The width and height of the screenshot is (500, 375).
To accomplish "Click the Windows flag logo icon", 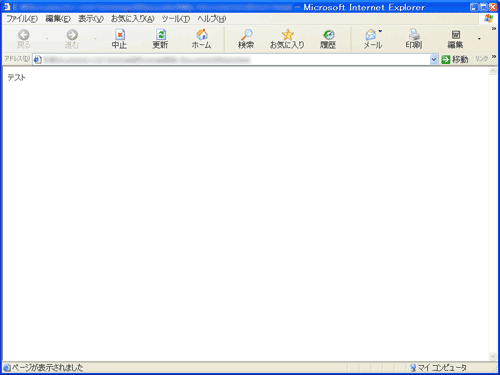I will pyautogui.click(x=488, y=19).
